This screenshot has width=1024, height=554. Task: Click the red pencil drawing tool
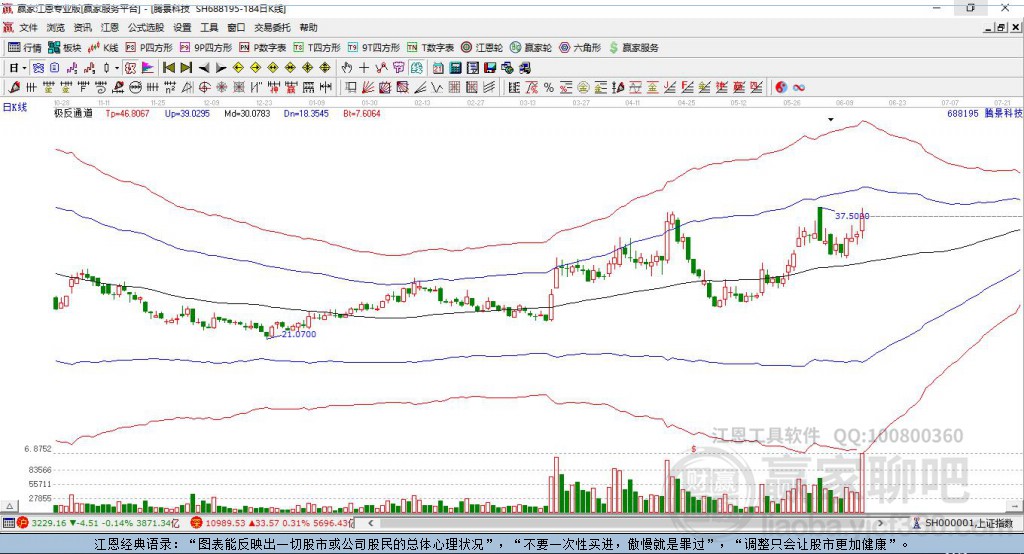click(14, 88)
